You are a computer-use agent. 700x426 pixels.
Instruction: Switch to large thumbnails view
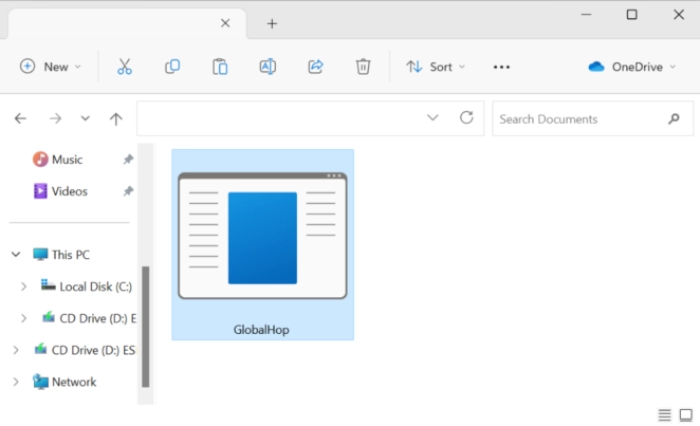(686, 414)
